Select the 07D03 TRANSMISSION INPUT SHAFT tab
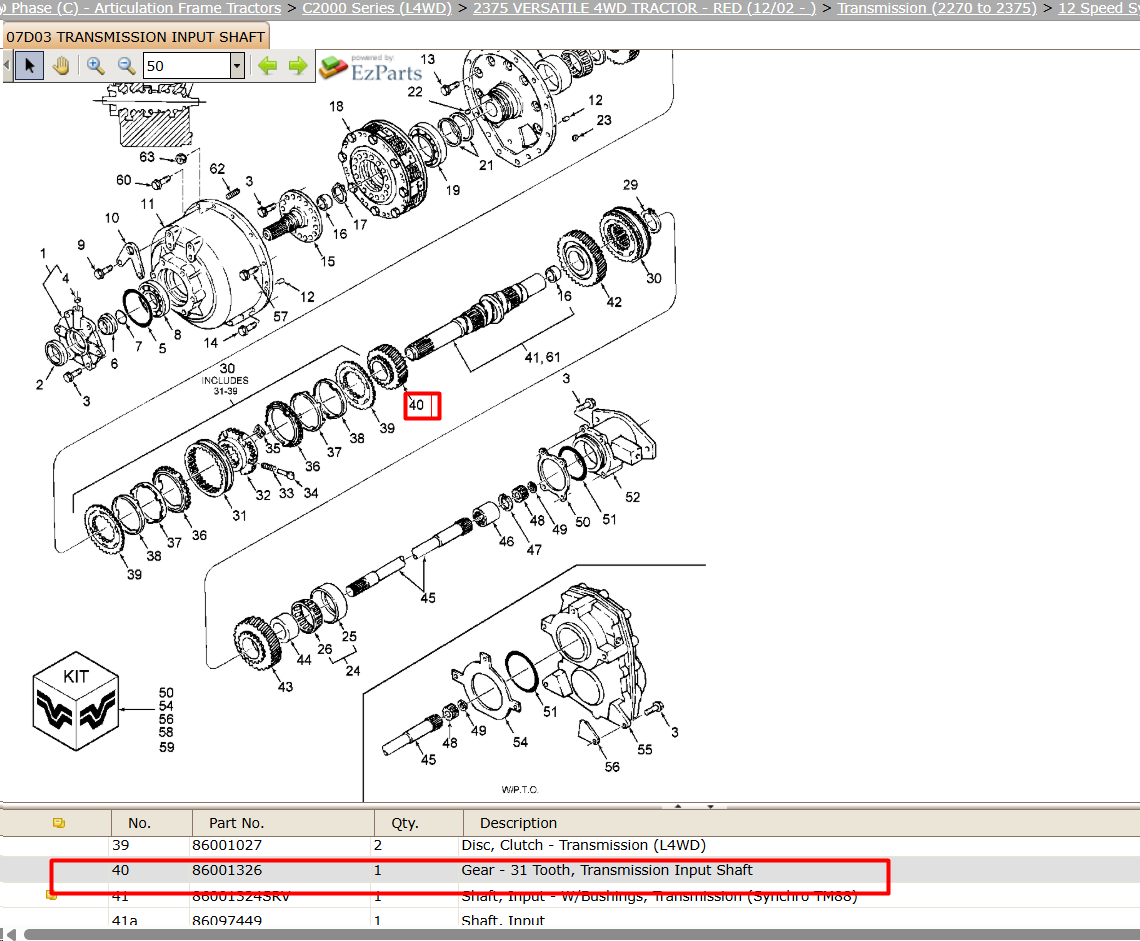The height and width of the screenshot is (941, 1140). [135, 36]
